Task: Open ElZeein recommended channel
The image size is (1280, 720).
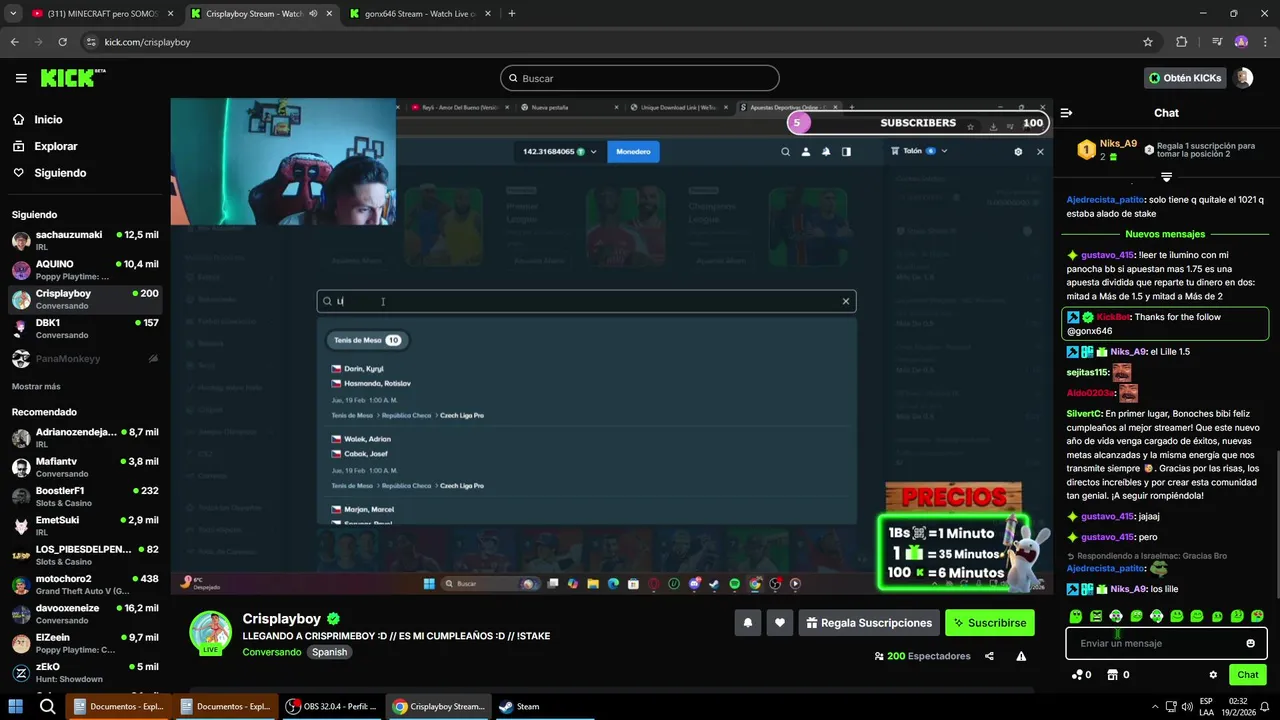Action: click(x=85, y=643)
